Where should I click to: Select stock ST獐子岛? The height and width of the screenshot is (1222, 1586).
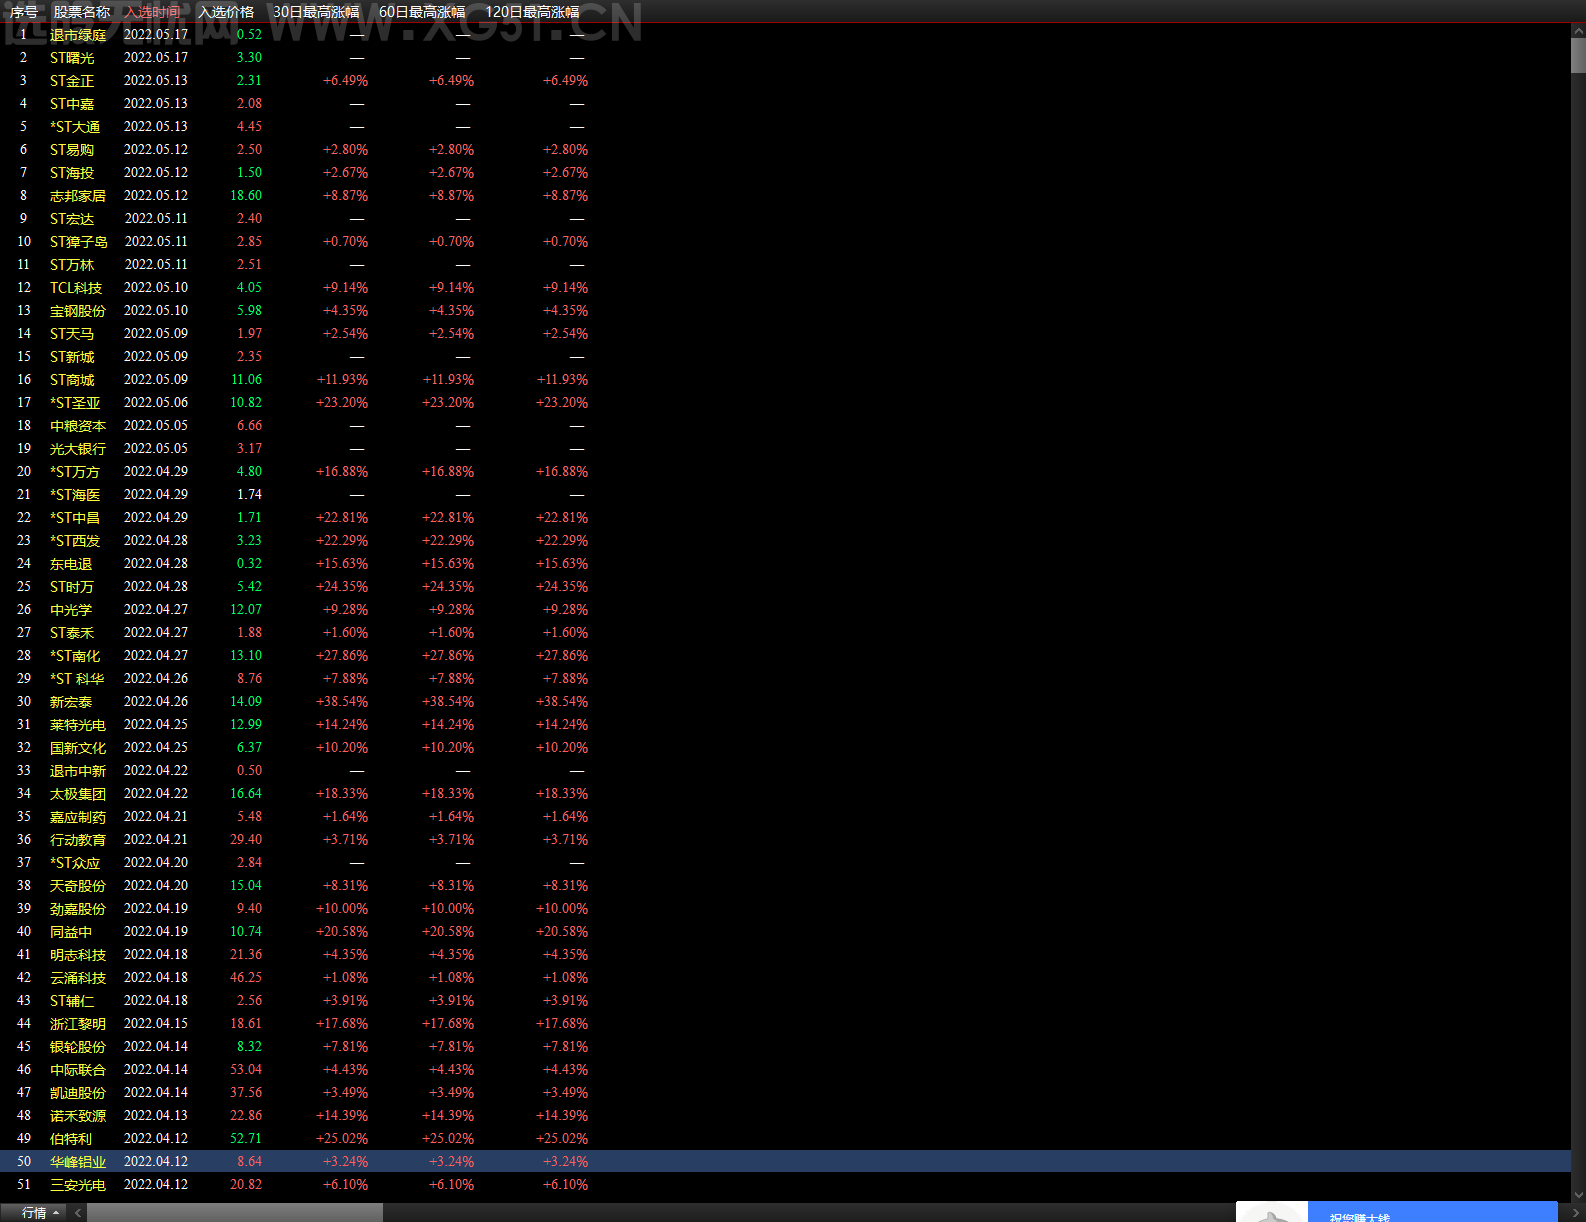point(79,242)
